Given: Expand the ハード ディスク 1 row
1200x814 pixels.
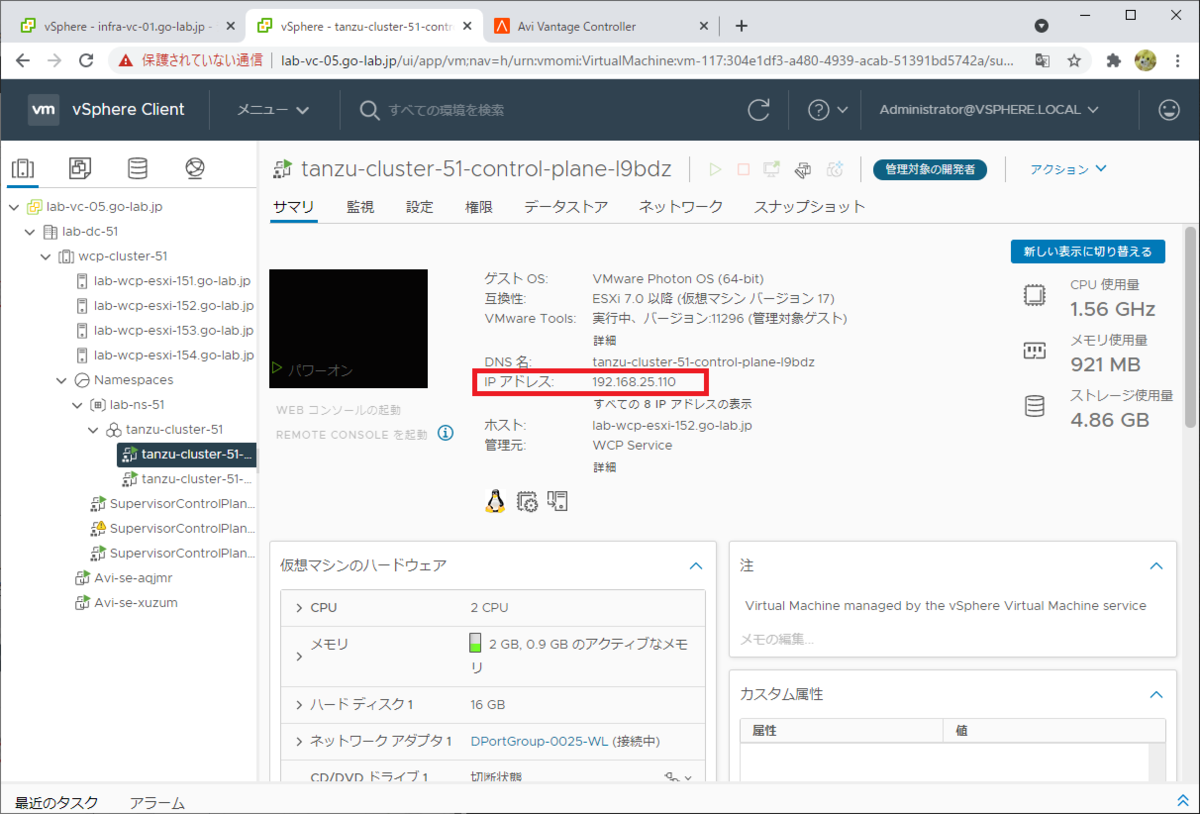Looking at the screenshot, I should [x=298, y=705].
